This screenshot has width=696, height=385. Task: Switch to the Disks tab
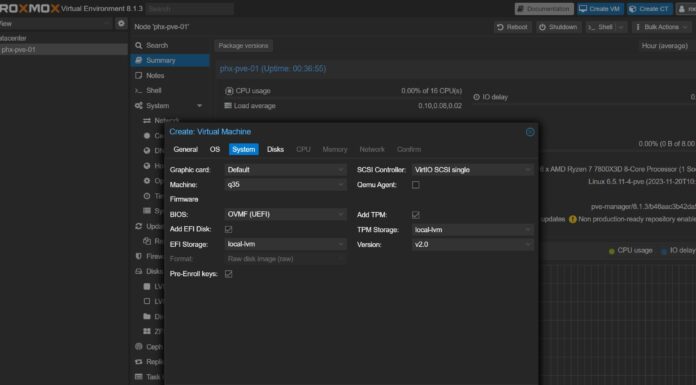coord(275,149)
